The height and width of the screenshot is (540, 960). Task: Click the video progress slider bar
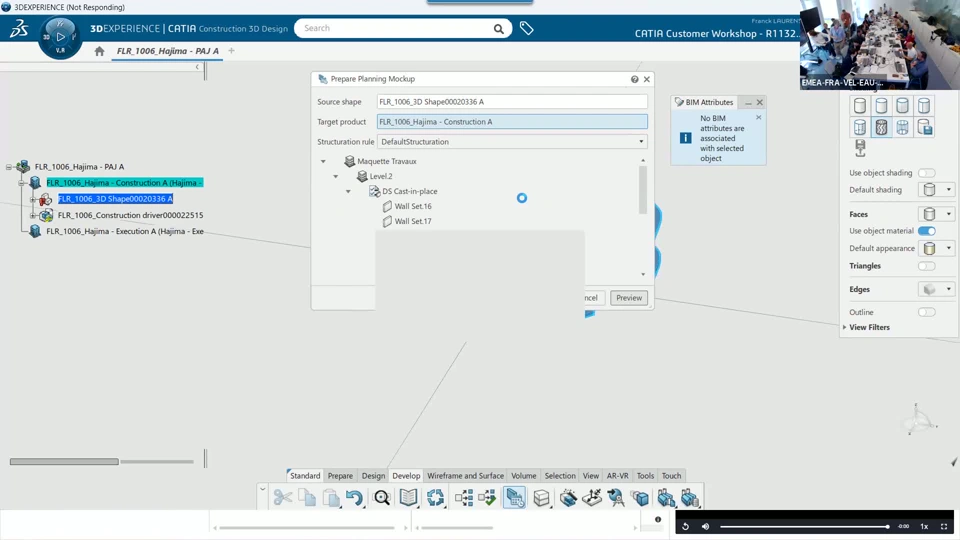804,527
